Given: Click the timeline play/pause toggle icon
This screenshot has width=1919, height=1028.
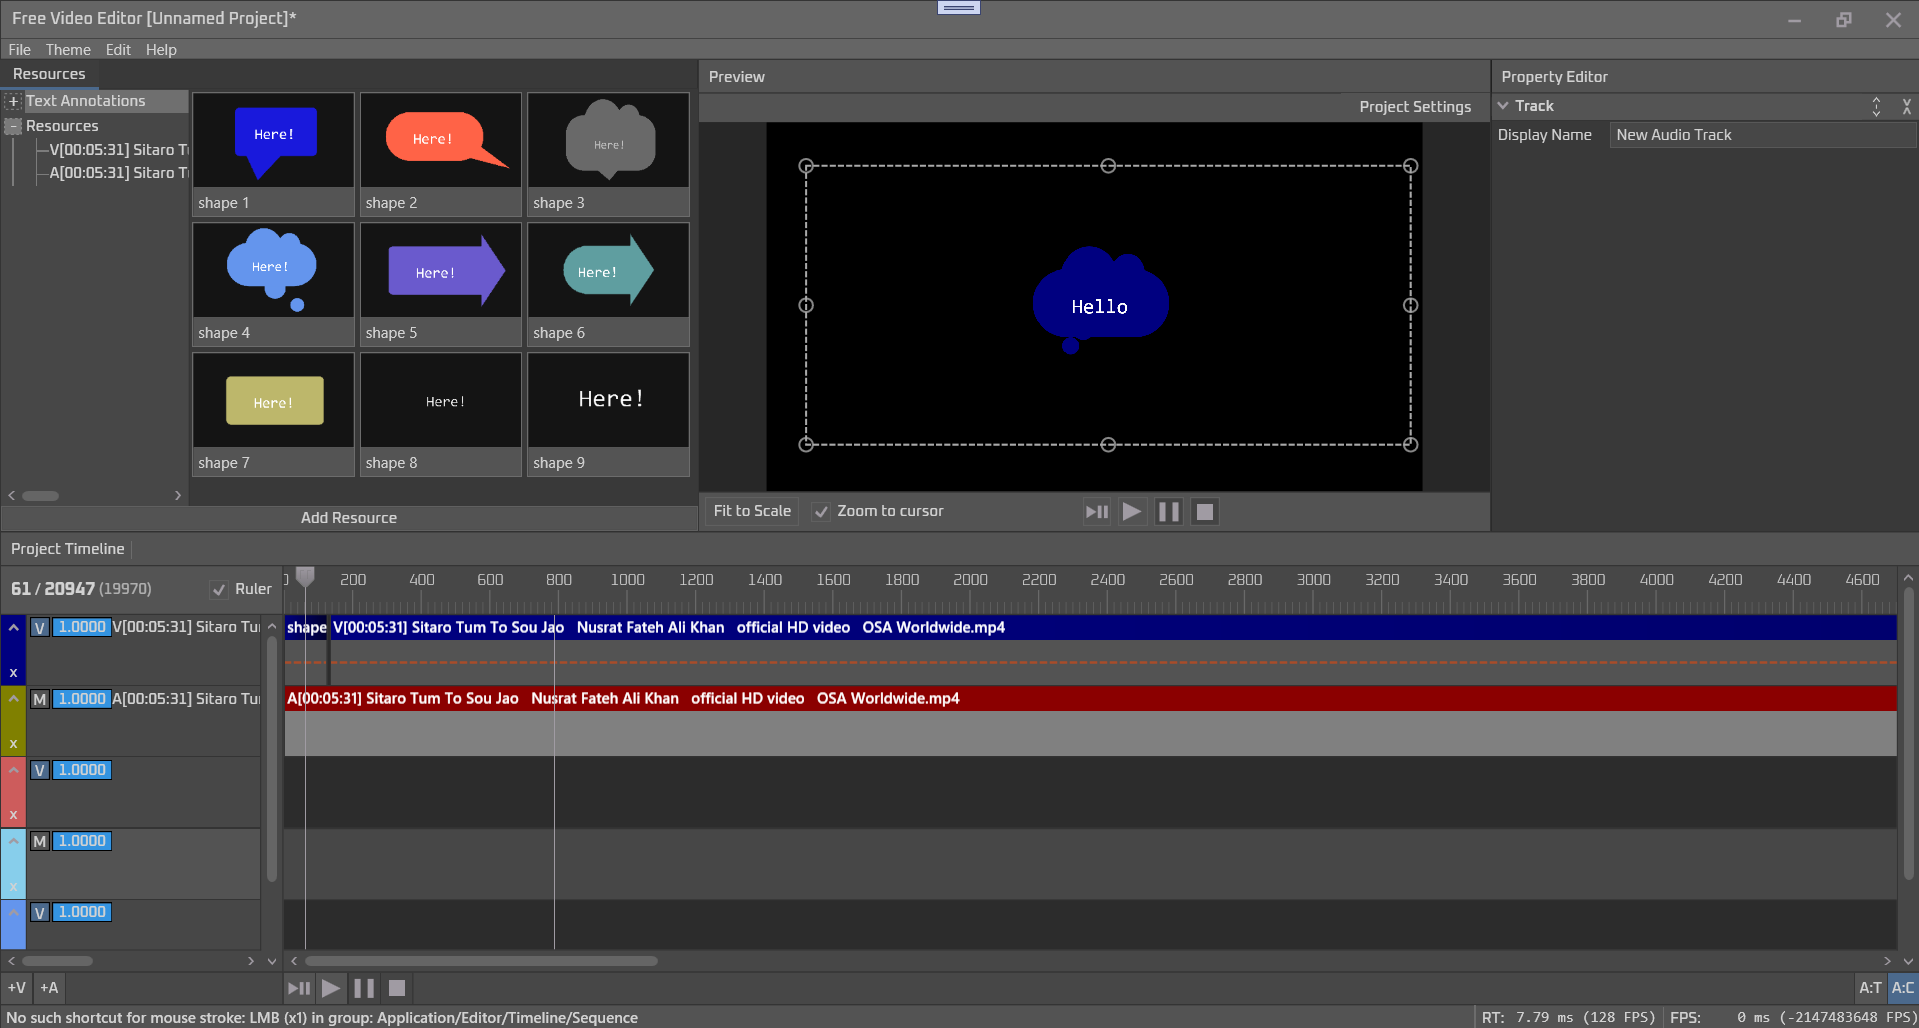Looking at the screenshot, I should (298, 988).
